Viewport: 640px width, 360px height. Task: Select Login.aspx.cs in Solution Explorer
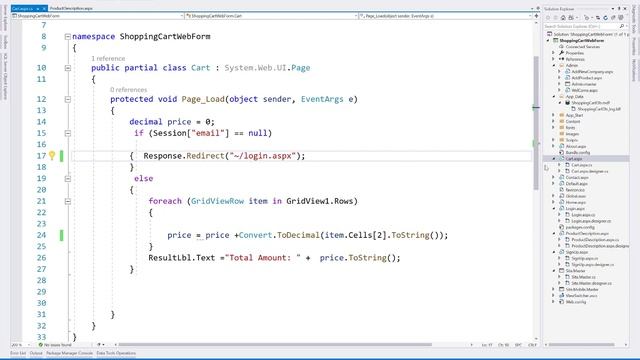[583, 215]
